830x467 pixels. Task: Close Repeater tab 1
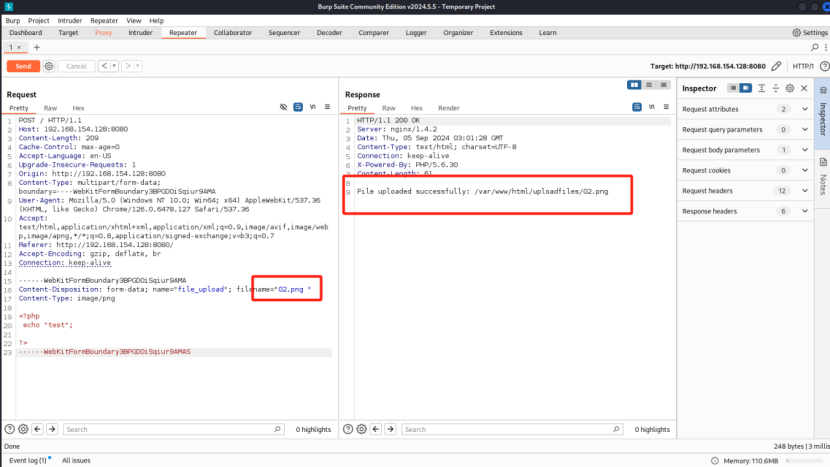click(x=20, y=48)
